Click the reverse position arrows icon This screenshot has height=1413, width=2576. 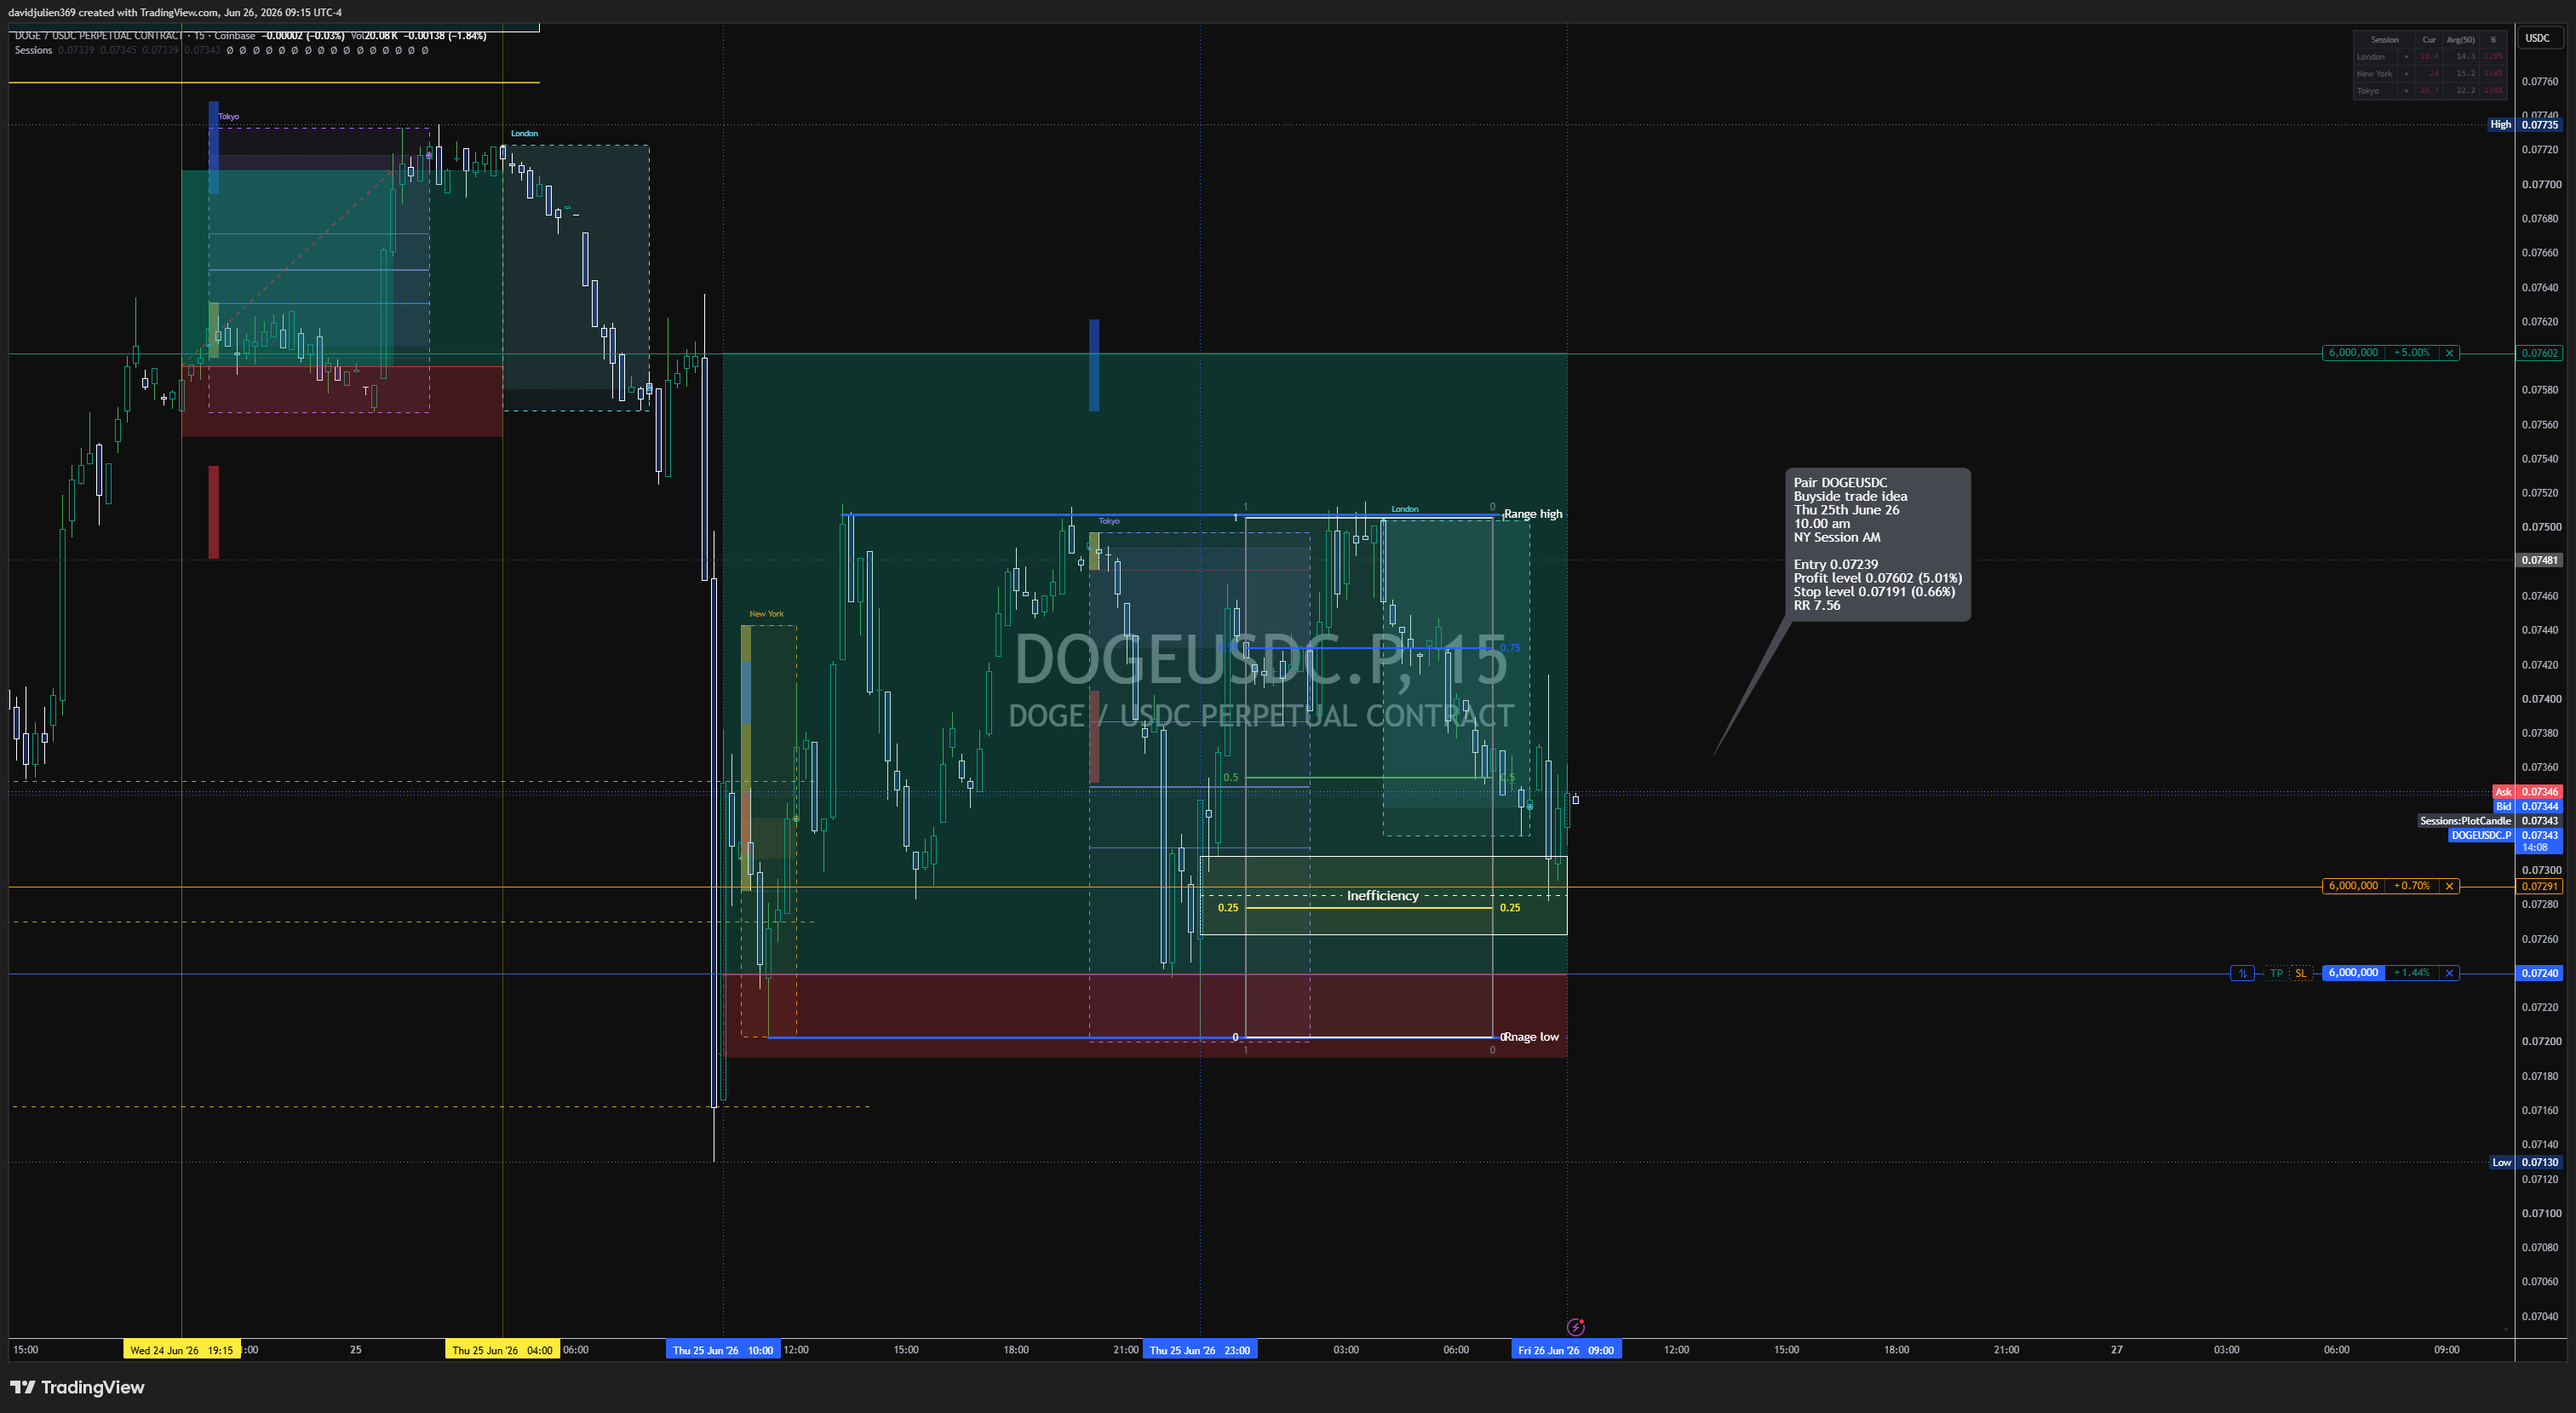click(x=2243, y=973)
